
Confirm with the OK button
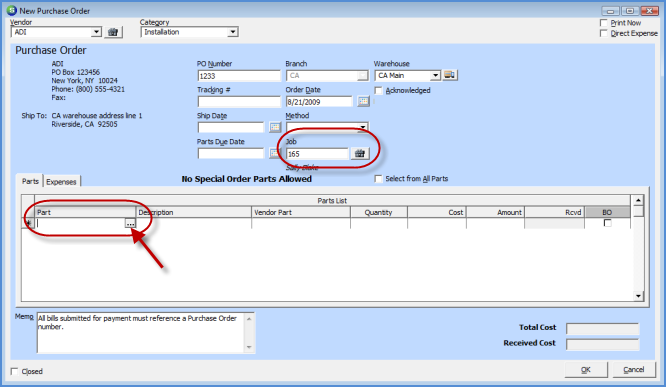coord(586,370)
